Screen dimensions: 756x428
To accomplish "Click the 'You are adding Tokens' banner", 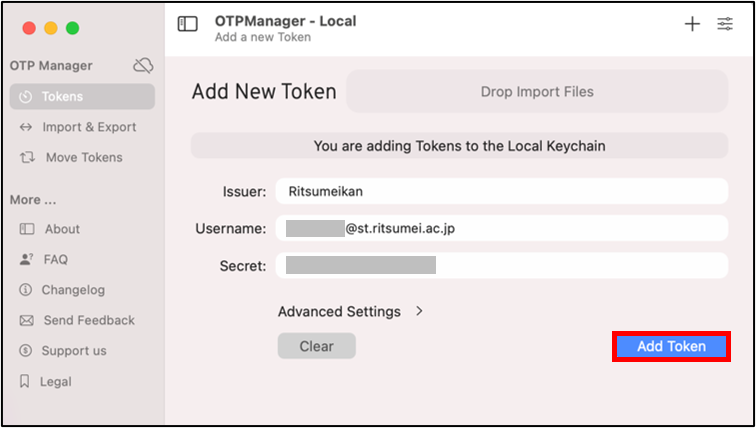I will point(459,146).
